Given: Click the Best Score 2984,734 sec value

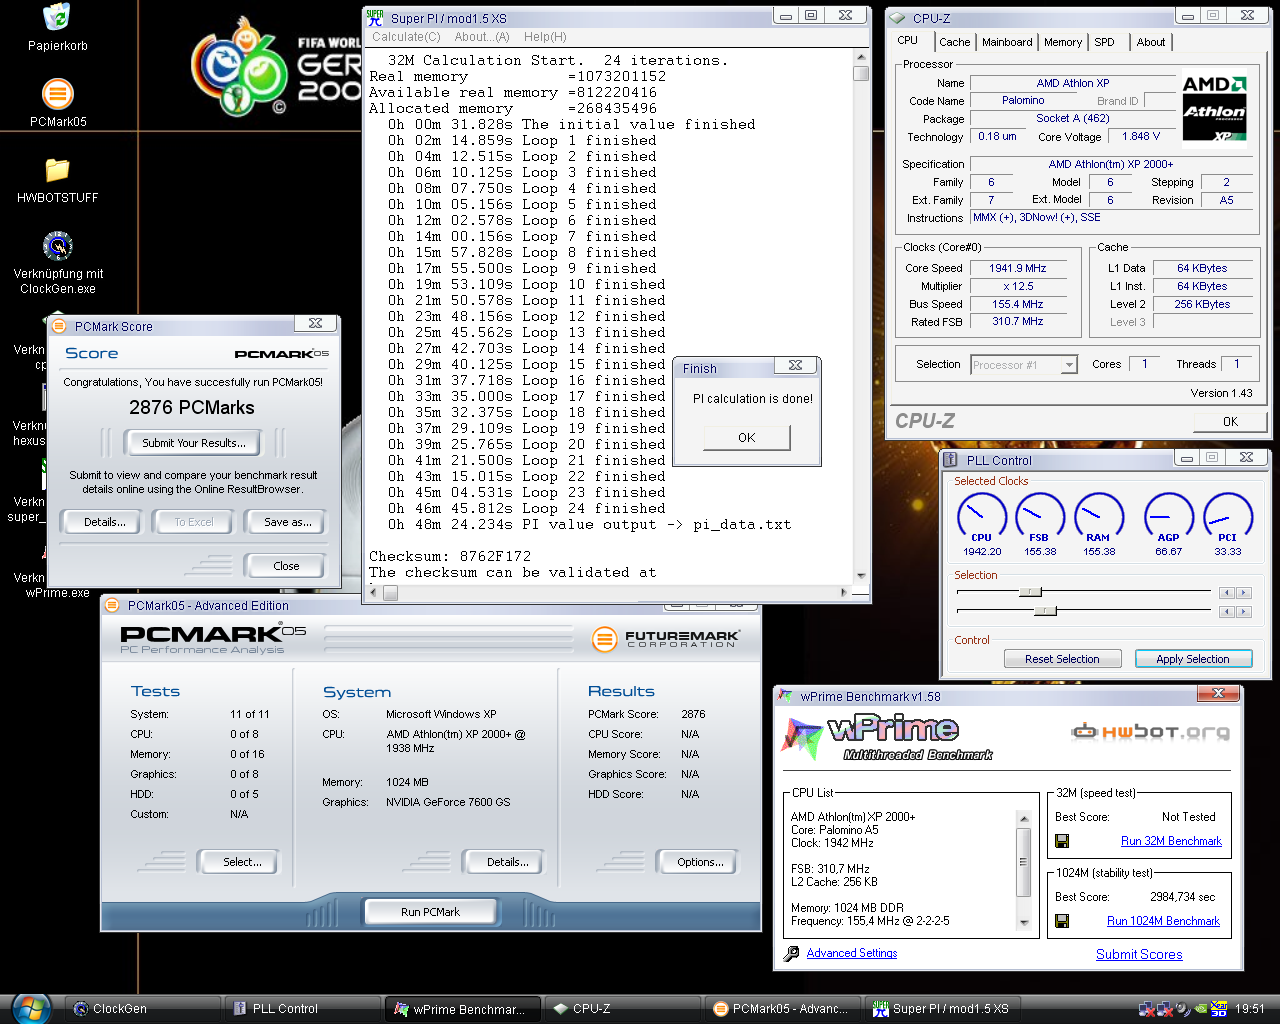Looking at the screenshot, I should pyautogui.click(x=1182, y=897).
